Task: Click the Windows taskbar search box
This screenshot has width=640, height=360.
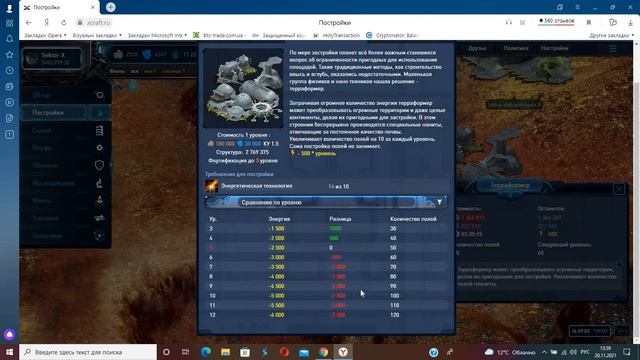Action: [x=88, y=352]
